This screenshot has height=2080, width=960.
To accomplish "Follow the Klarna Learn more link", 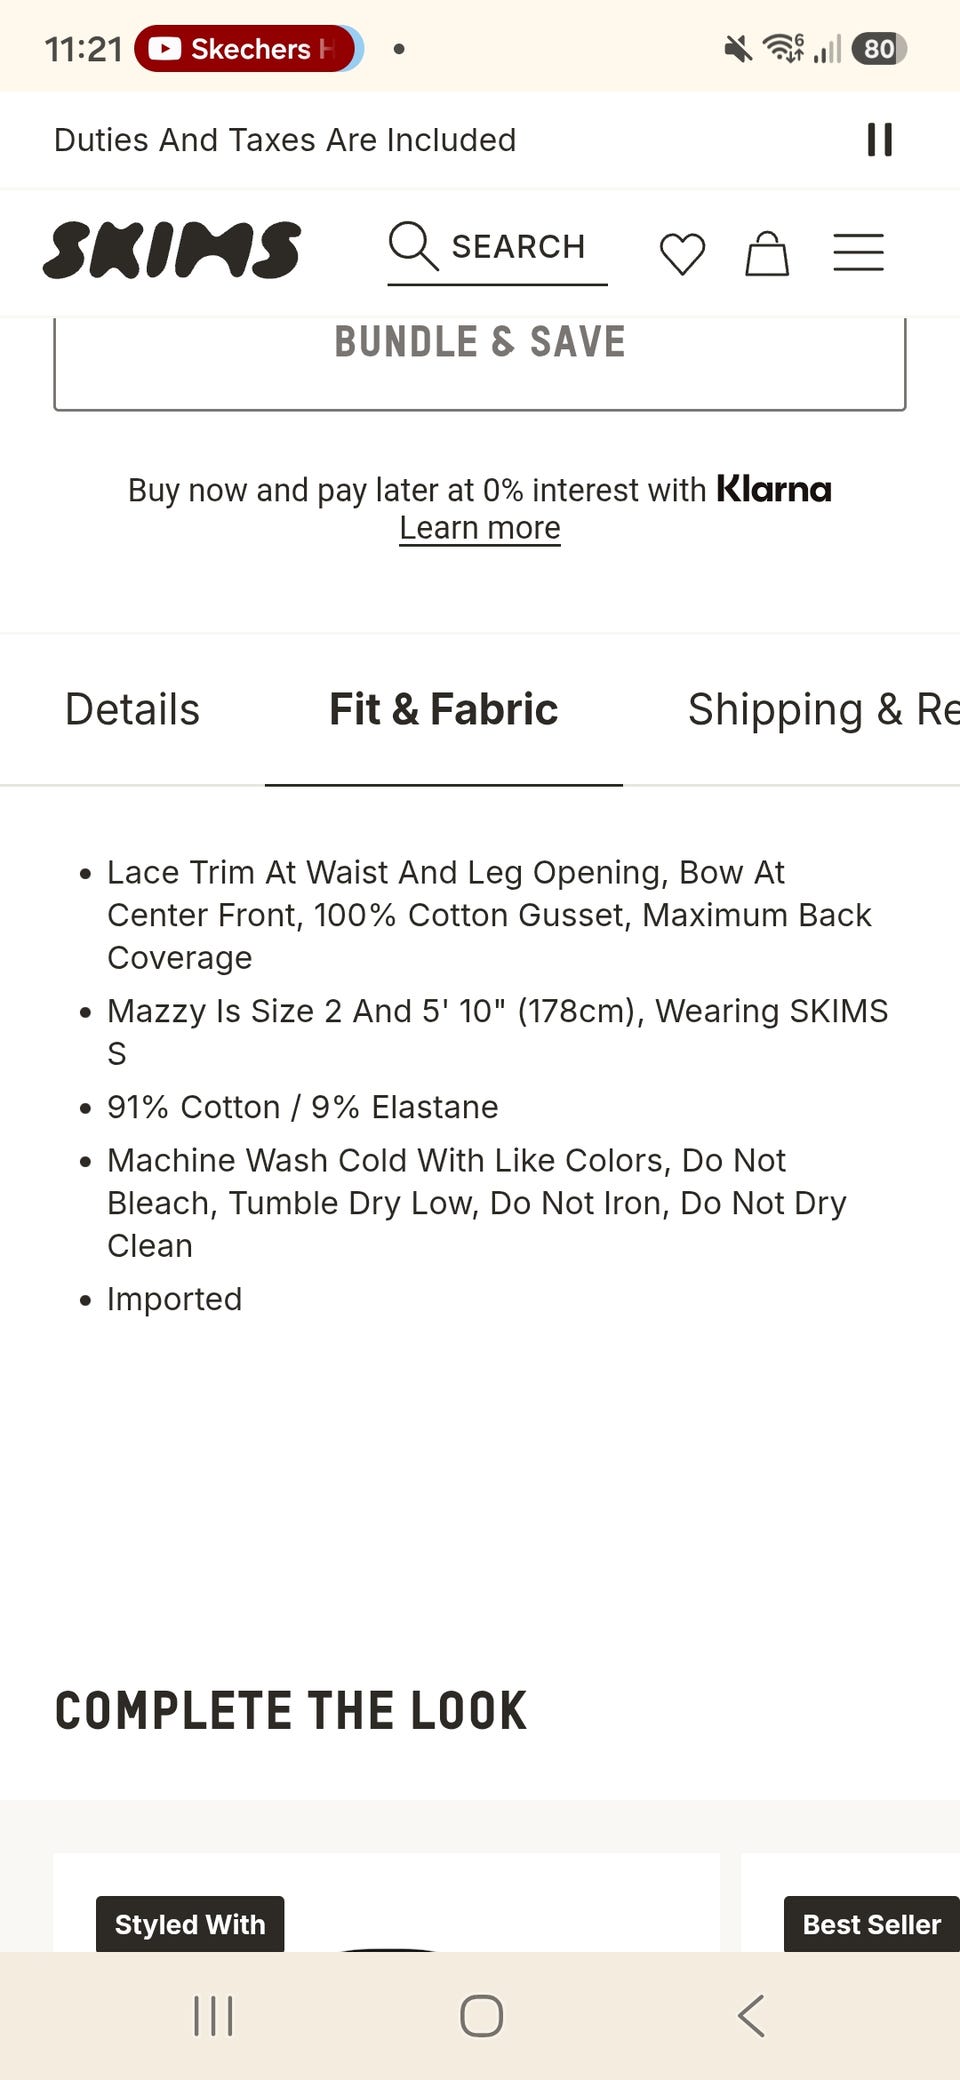I will coord(480,528).
